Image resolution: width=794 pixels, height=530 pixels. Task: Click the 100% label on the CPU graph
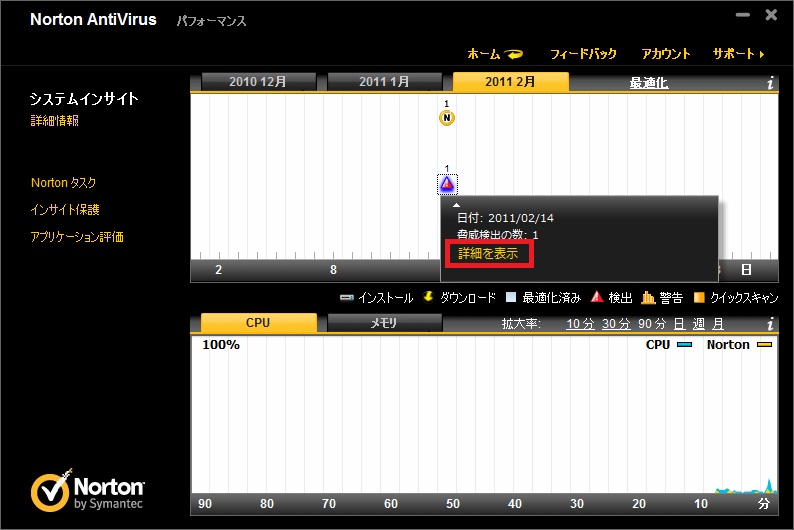coord(221,345)
